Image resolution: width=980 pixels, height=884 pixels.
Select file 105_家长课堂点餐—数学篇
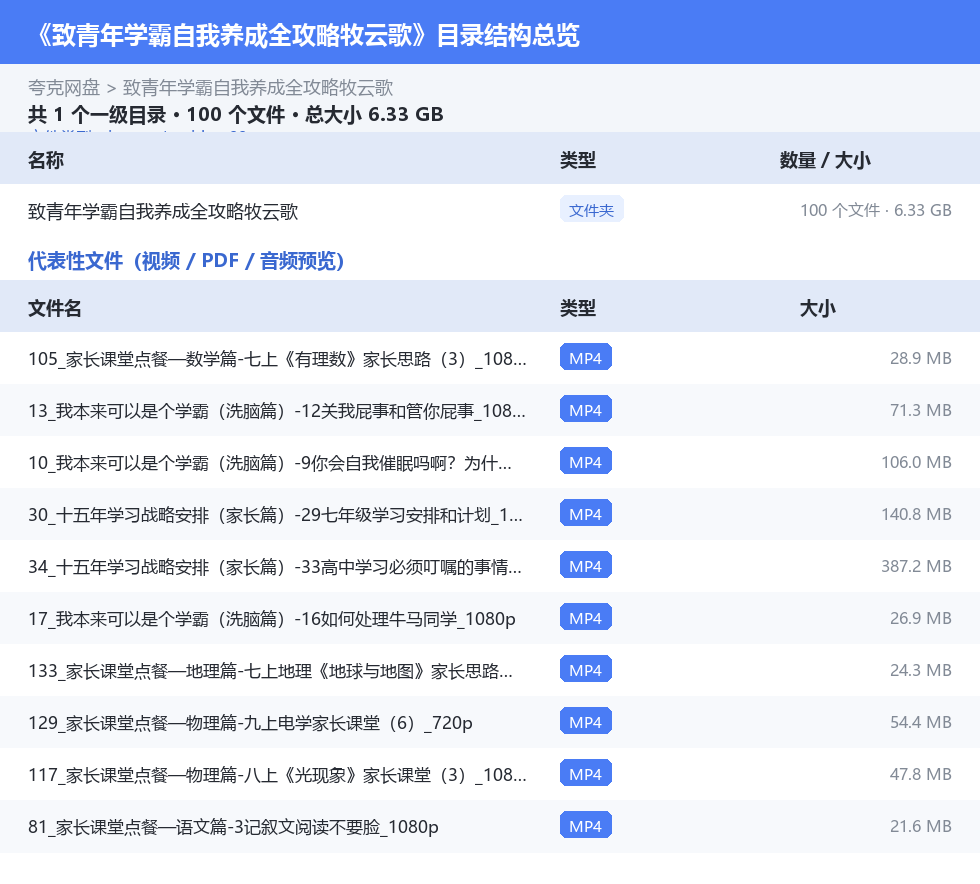point(278,359)
